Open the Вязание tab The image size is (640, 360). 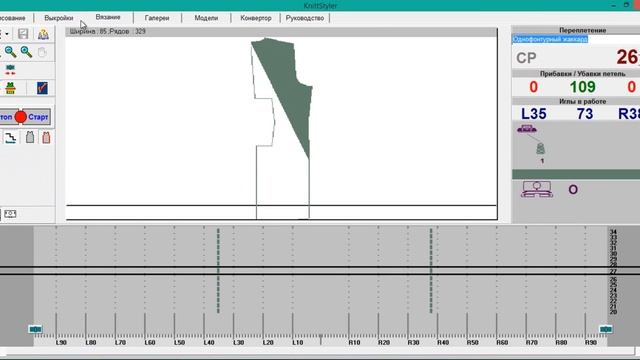click(x=108, y=17)
